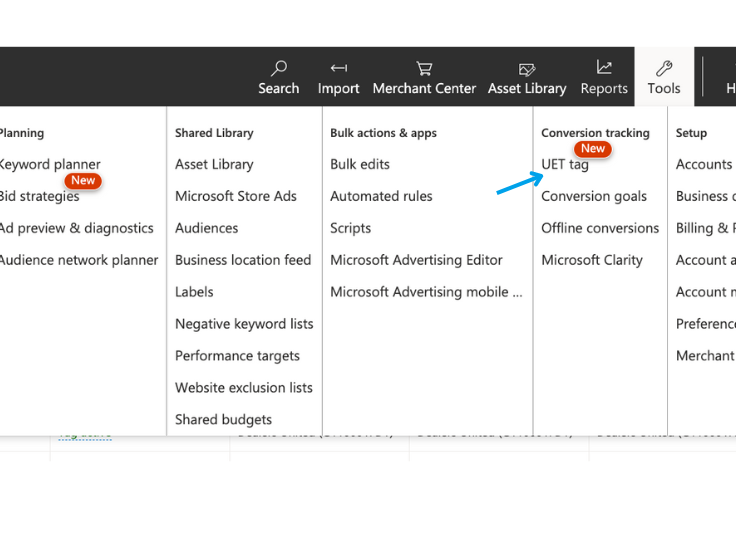The image size is (736, 552).
Task: Open Ad preview & diagnostics
Action: [x=77, y=228]
